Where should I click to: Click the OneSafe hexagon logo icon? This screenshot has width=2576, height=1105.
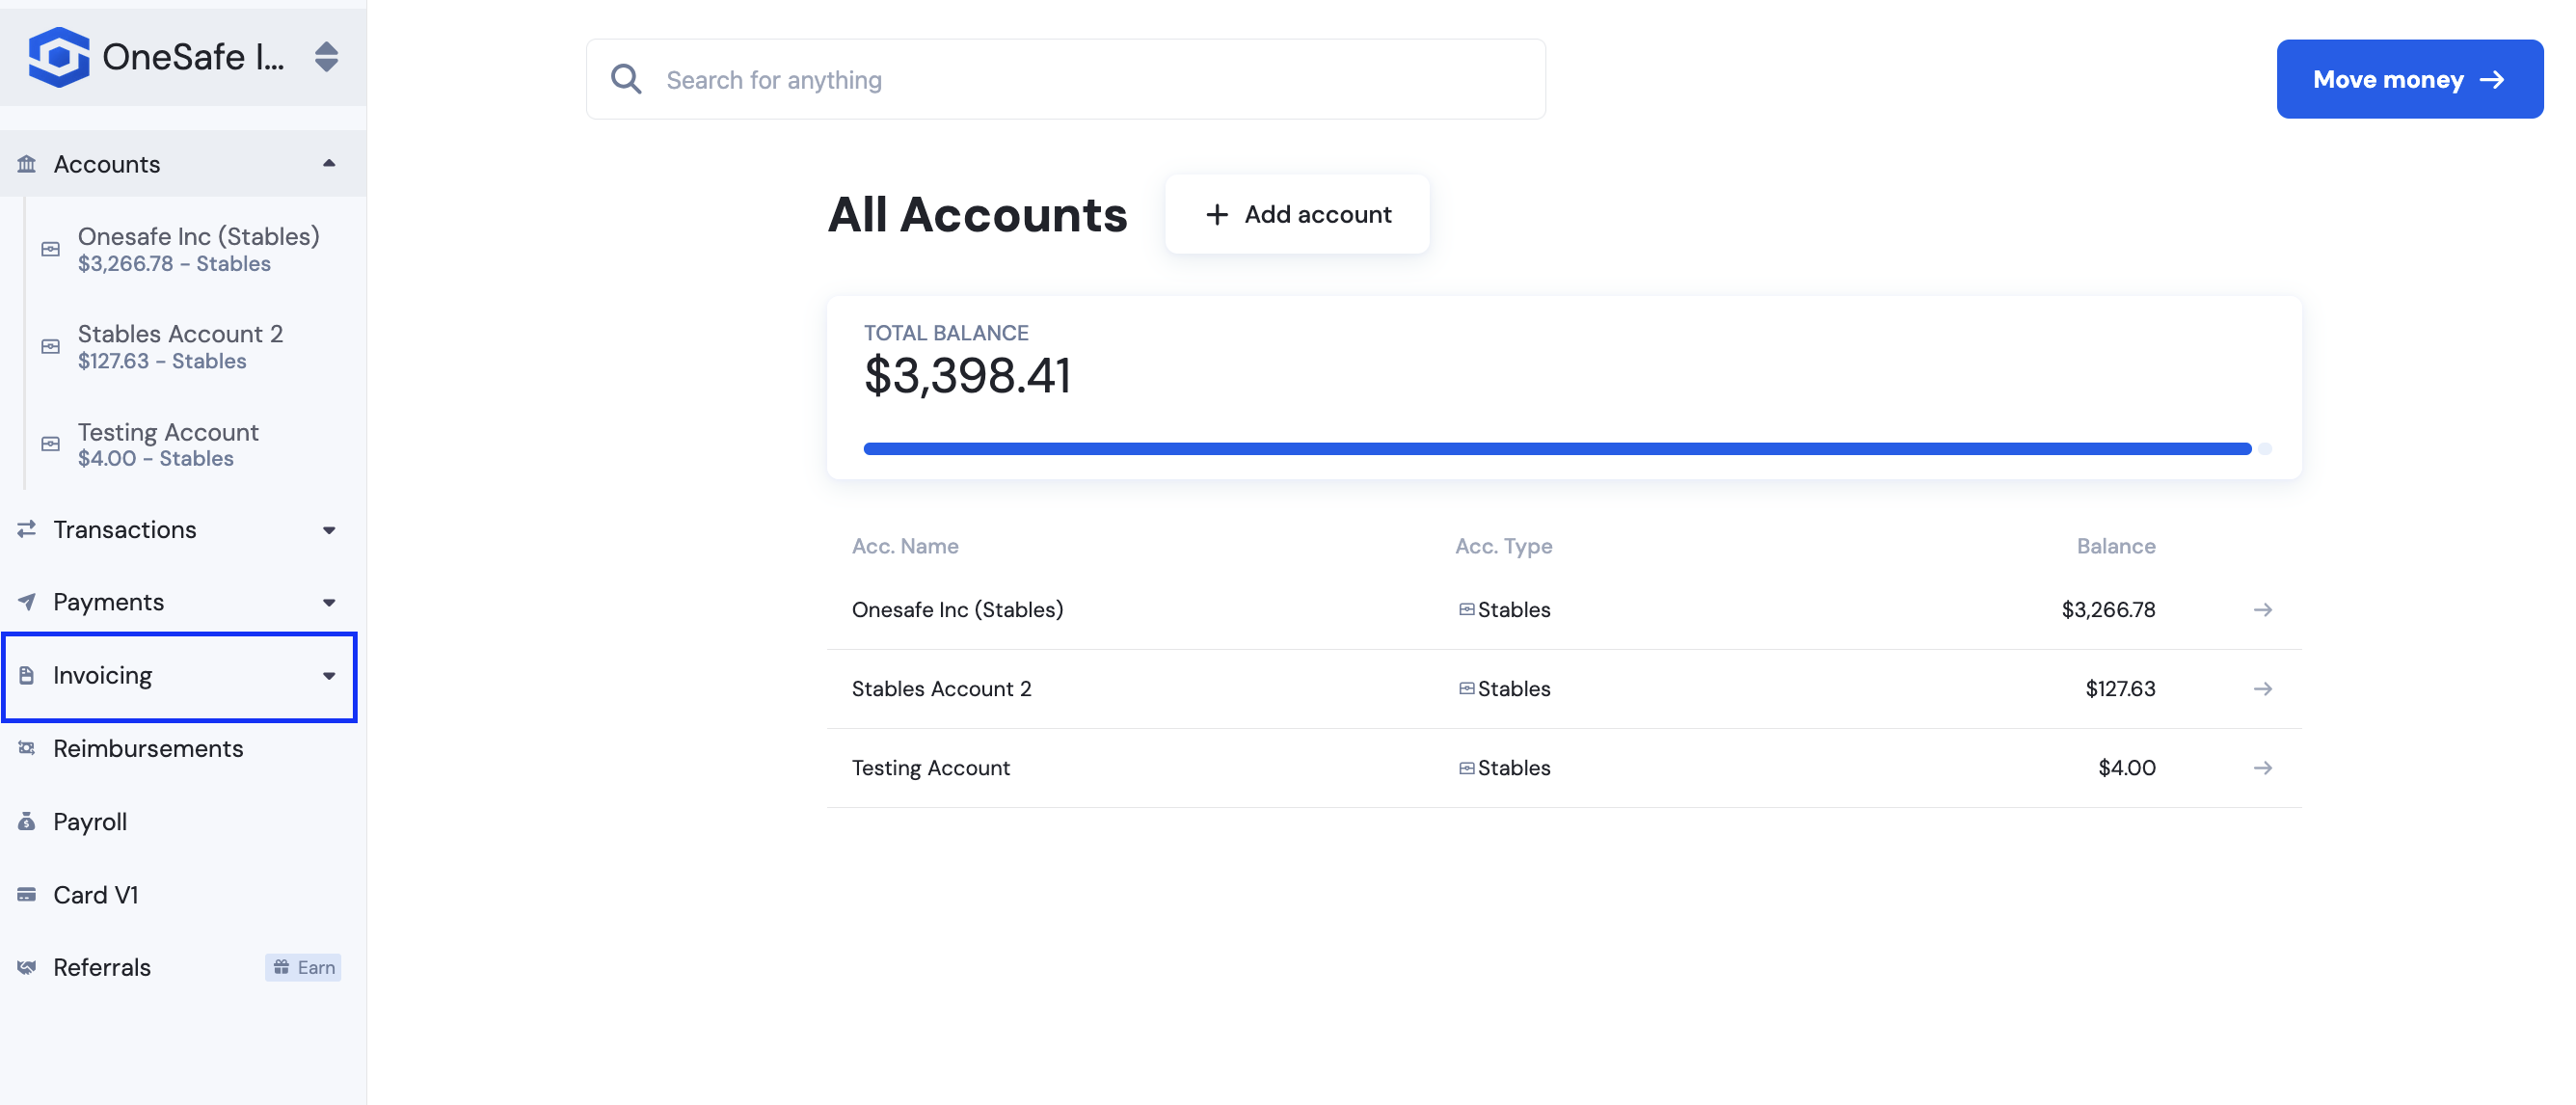click(x=59, y=57)
